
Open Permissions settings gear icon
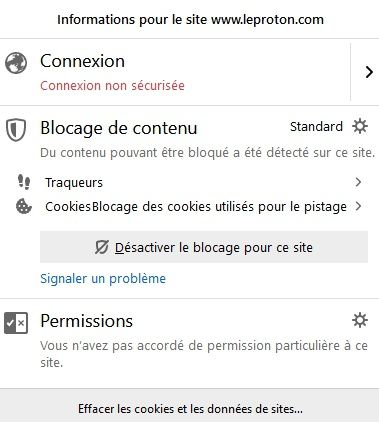(360, 320)
